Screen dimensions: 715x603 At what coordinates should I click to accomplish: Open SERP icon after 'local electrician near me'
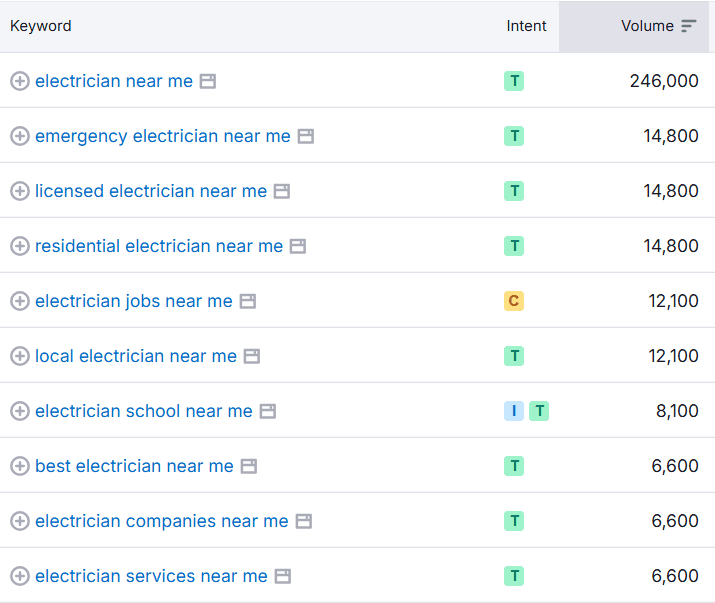point(252,356)
